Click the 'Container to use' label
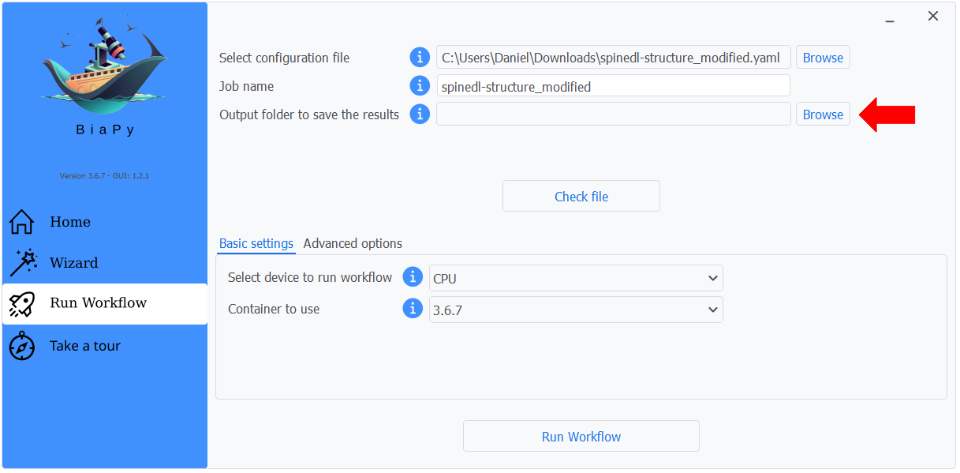Image resolution: width=960 pixels, height=473 pixels. 274,309
